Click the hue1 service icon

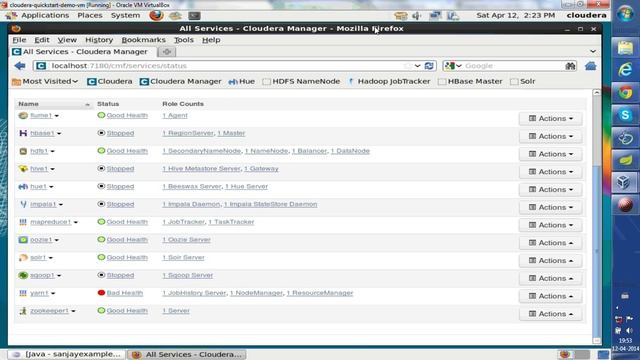click(x=23, y=187)
